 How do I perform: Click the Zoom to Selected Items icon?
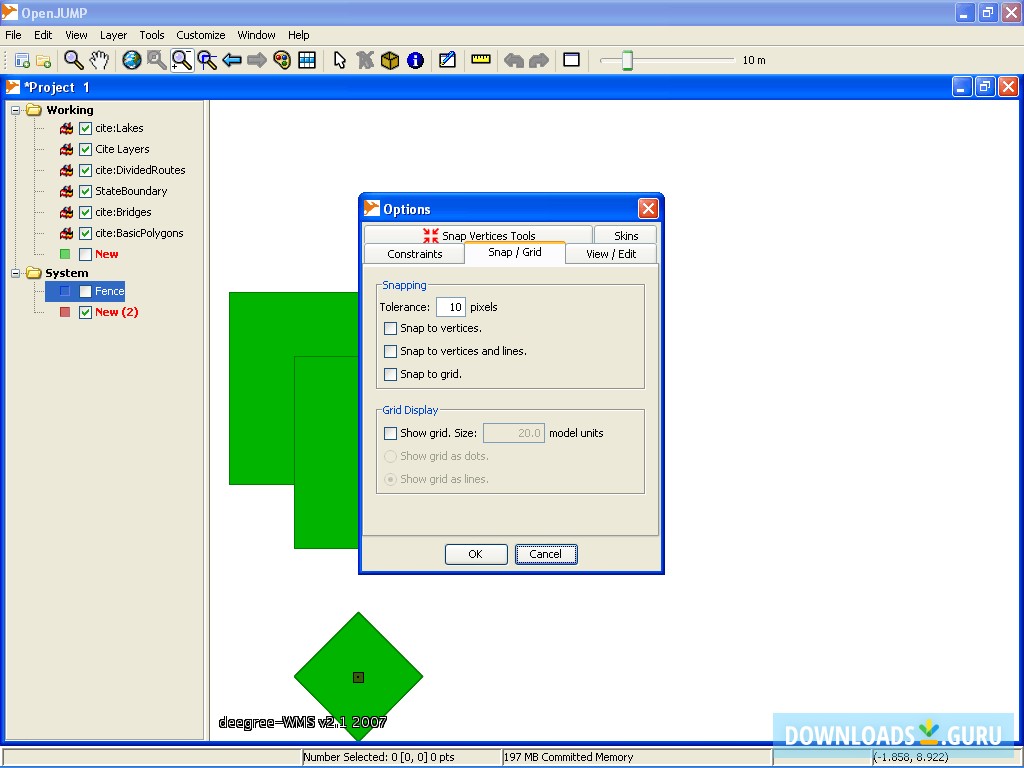click(157, 60)
